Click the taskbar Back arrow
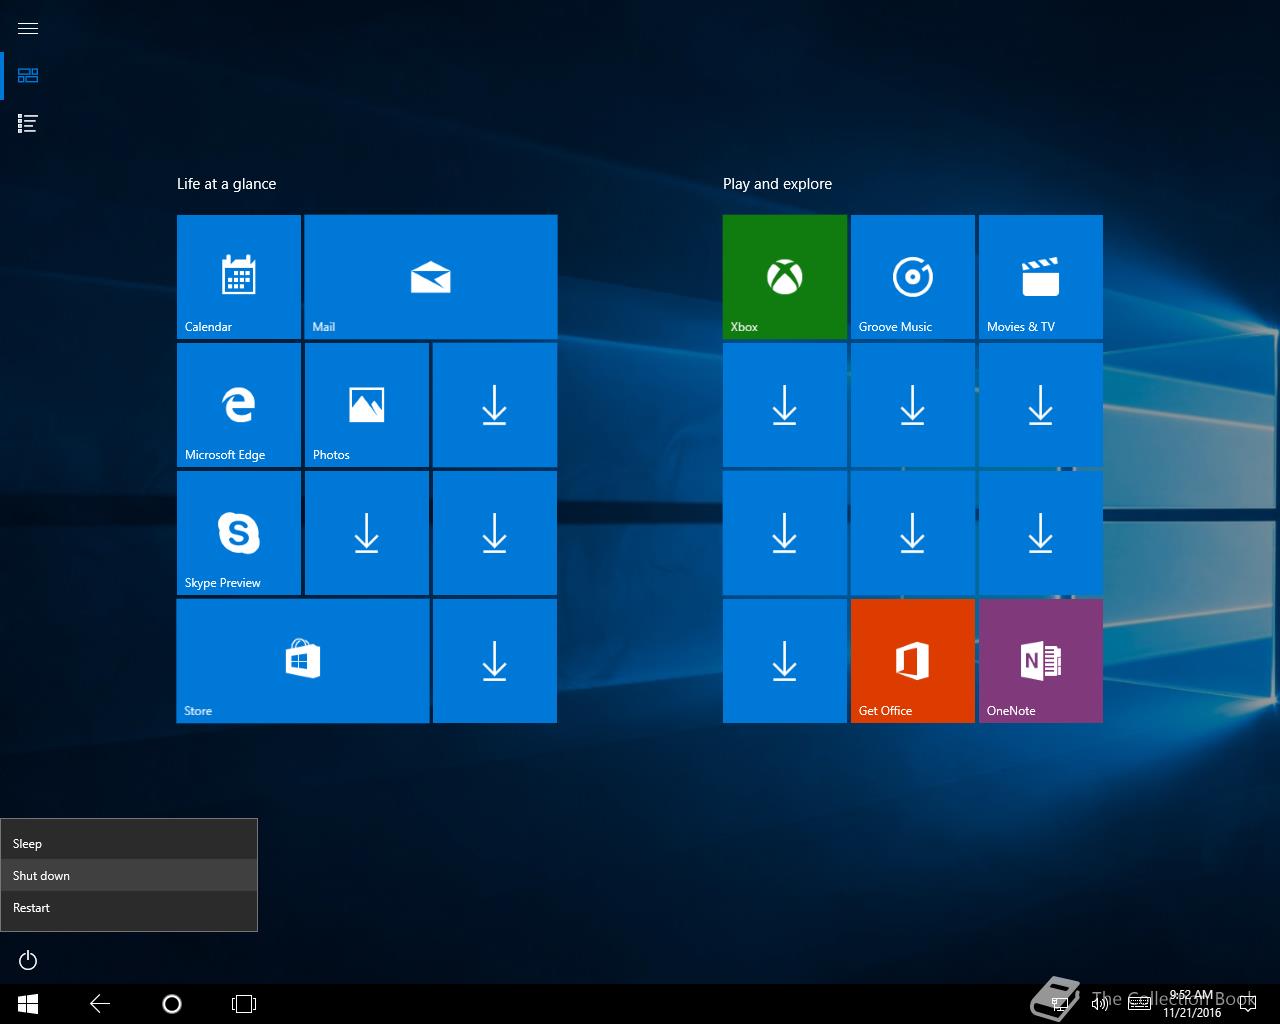 [x=100, y=1004]
